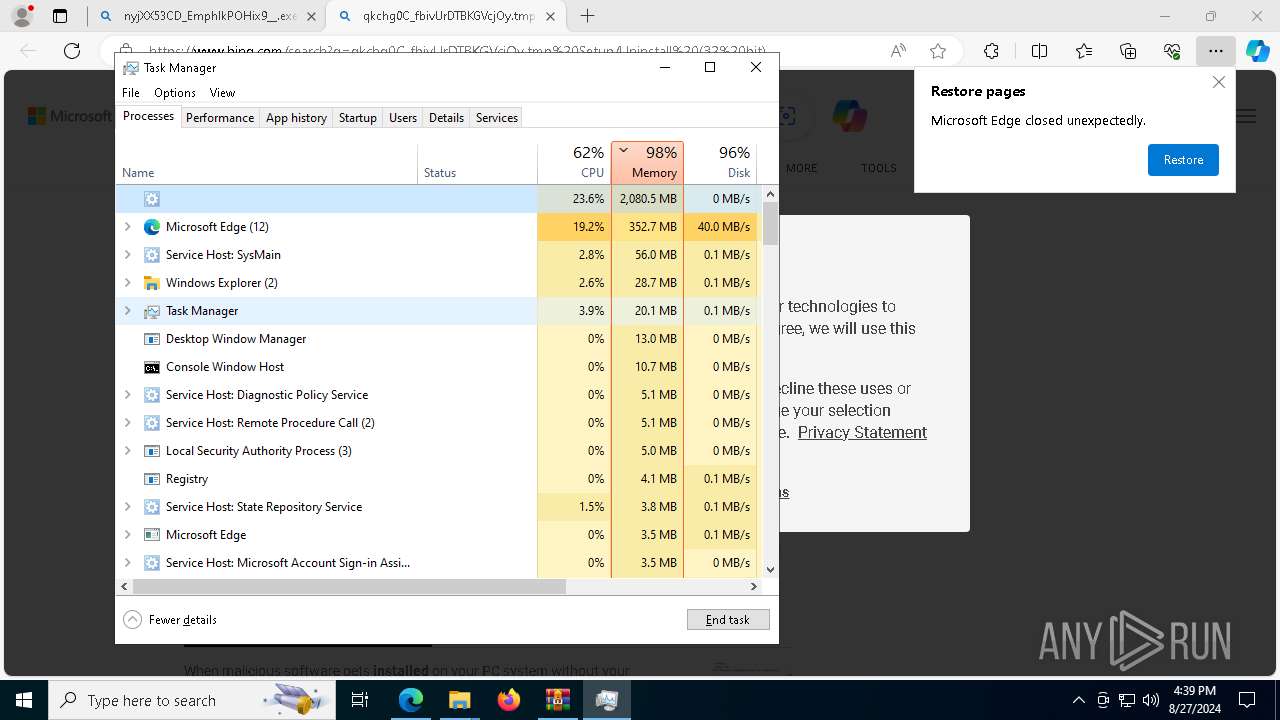The height and width of the screenshot is (720, 1280).
Task: Open Task Manager View menu
Action: point(222,92)
